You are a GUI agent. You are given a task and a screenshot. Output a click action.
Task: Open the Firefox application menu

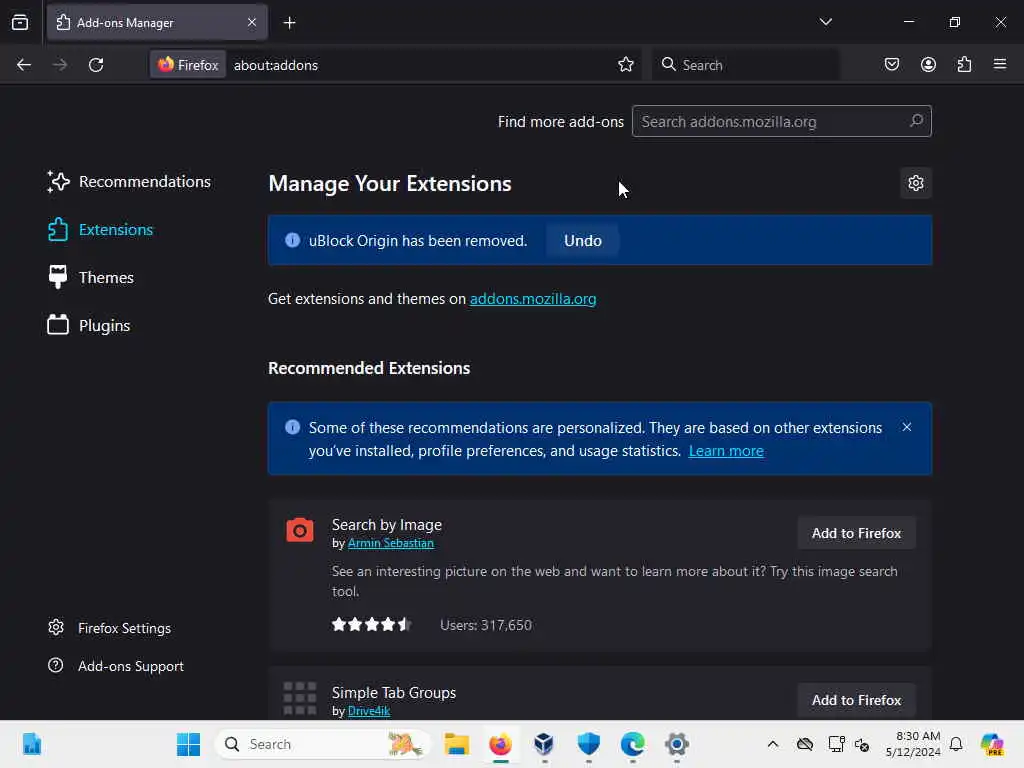pyautogui.click(x=1000, y=65)
